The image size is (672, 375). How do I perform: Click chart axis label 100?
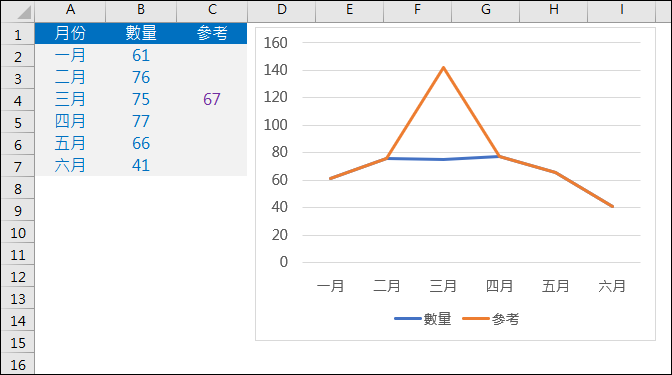[x=276, y=125]
